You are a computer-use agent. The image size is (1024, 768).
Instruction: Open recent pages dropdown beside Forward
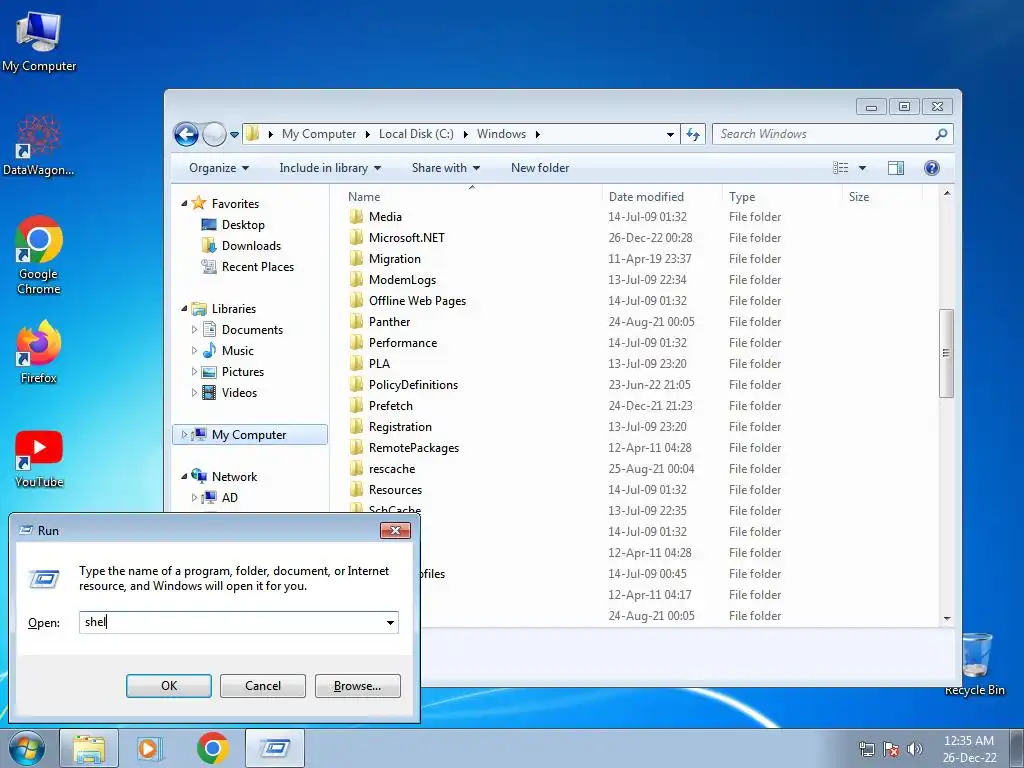234,135
